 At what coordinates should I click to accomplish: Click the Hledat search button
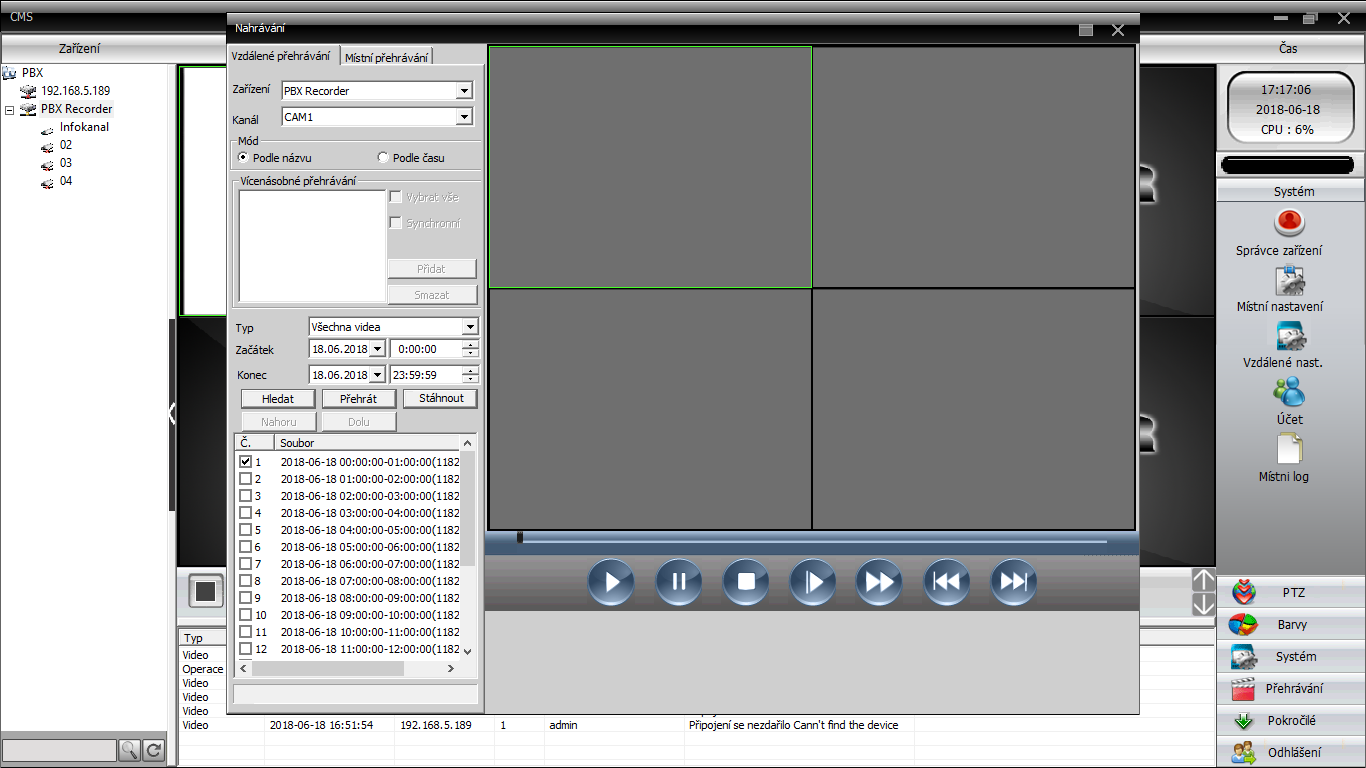click(278, 398)
